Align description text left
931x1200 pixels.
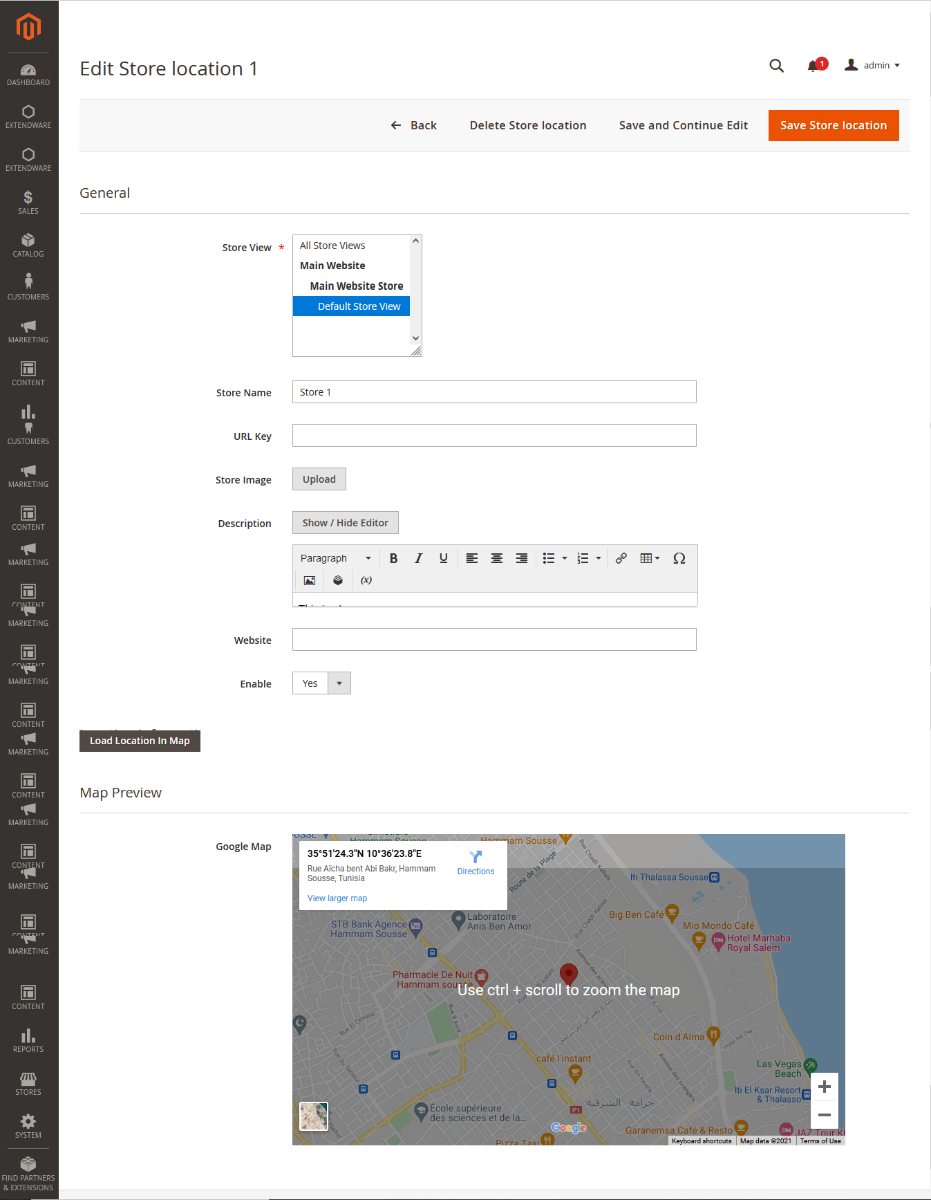pos(472,558)
